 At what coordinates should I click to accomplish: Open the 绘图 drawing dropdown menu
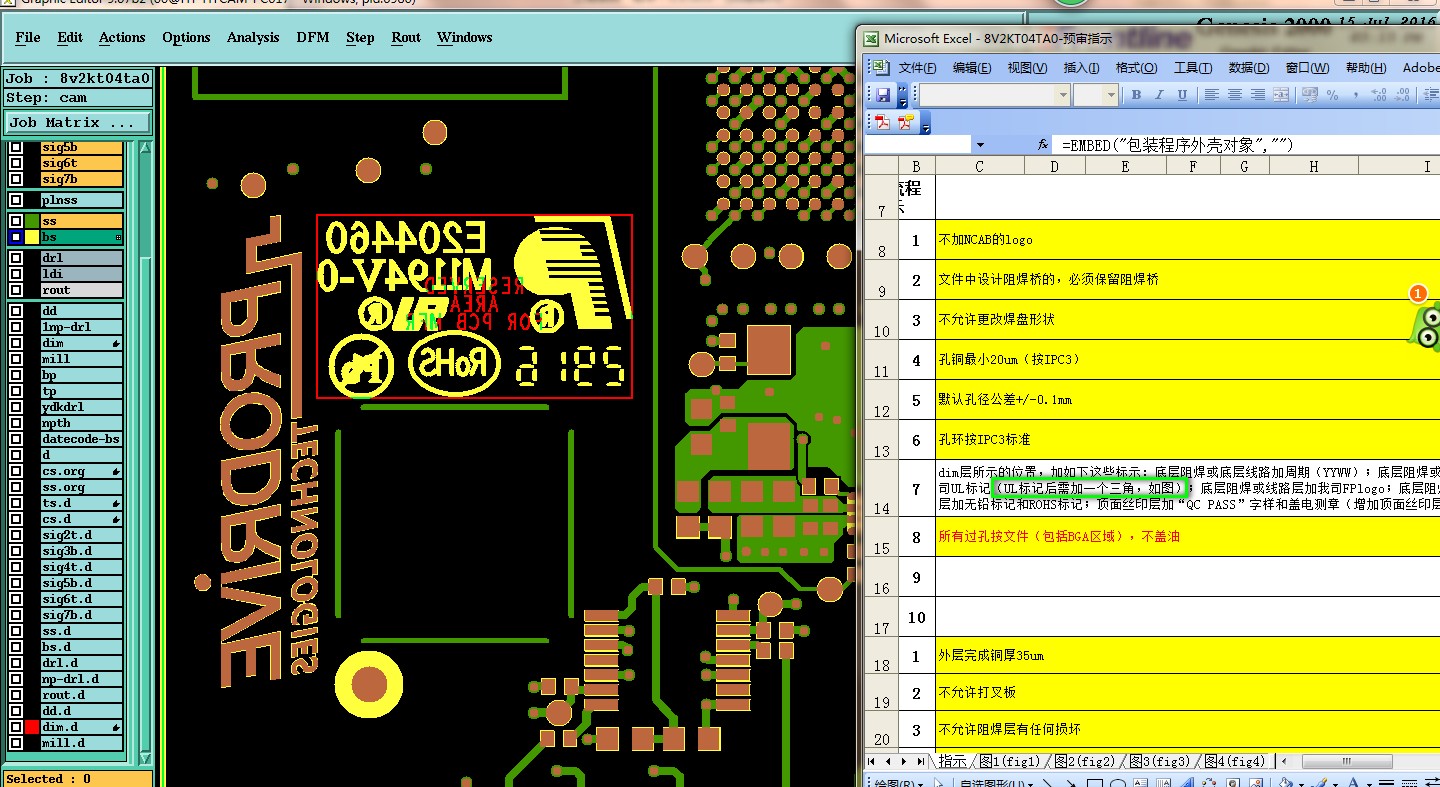click(897, 783)
